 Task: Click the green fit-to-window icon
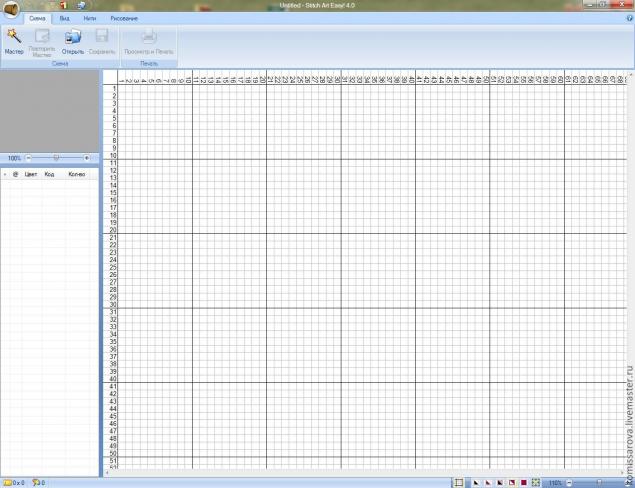536,482
